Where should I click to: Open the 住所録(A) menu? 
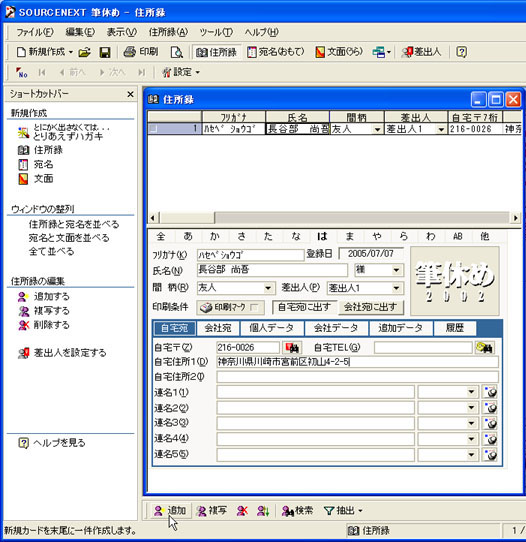(x=168, y=32)
